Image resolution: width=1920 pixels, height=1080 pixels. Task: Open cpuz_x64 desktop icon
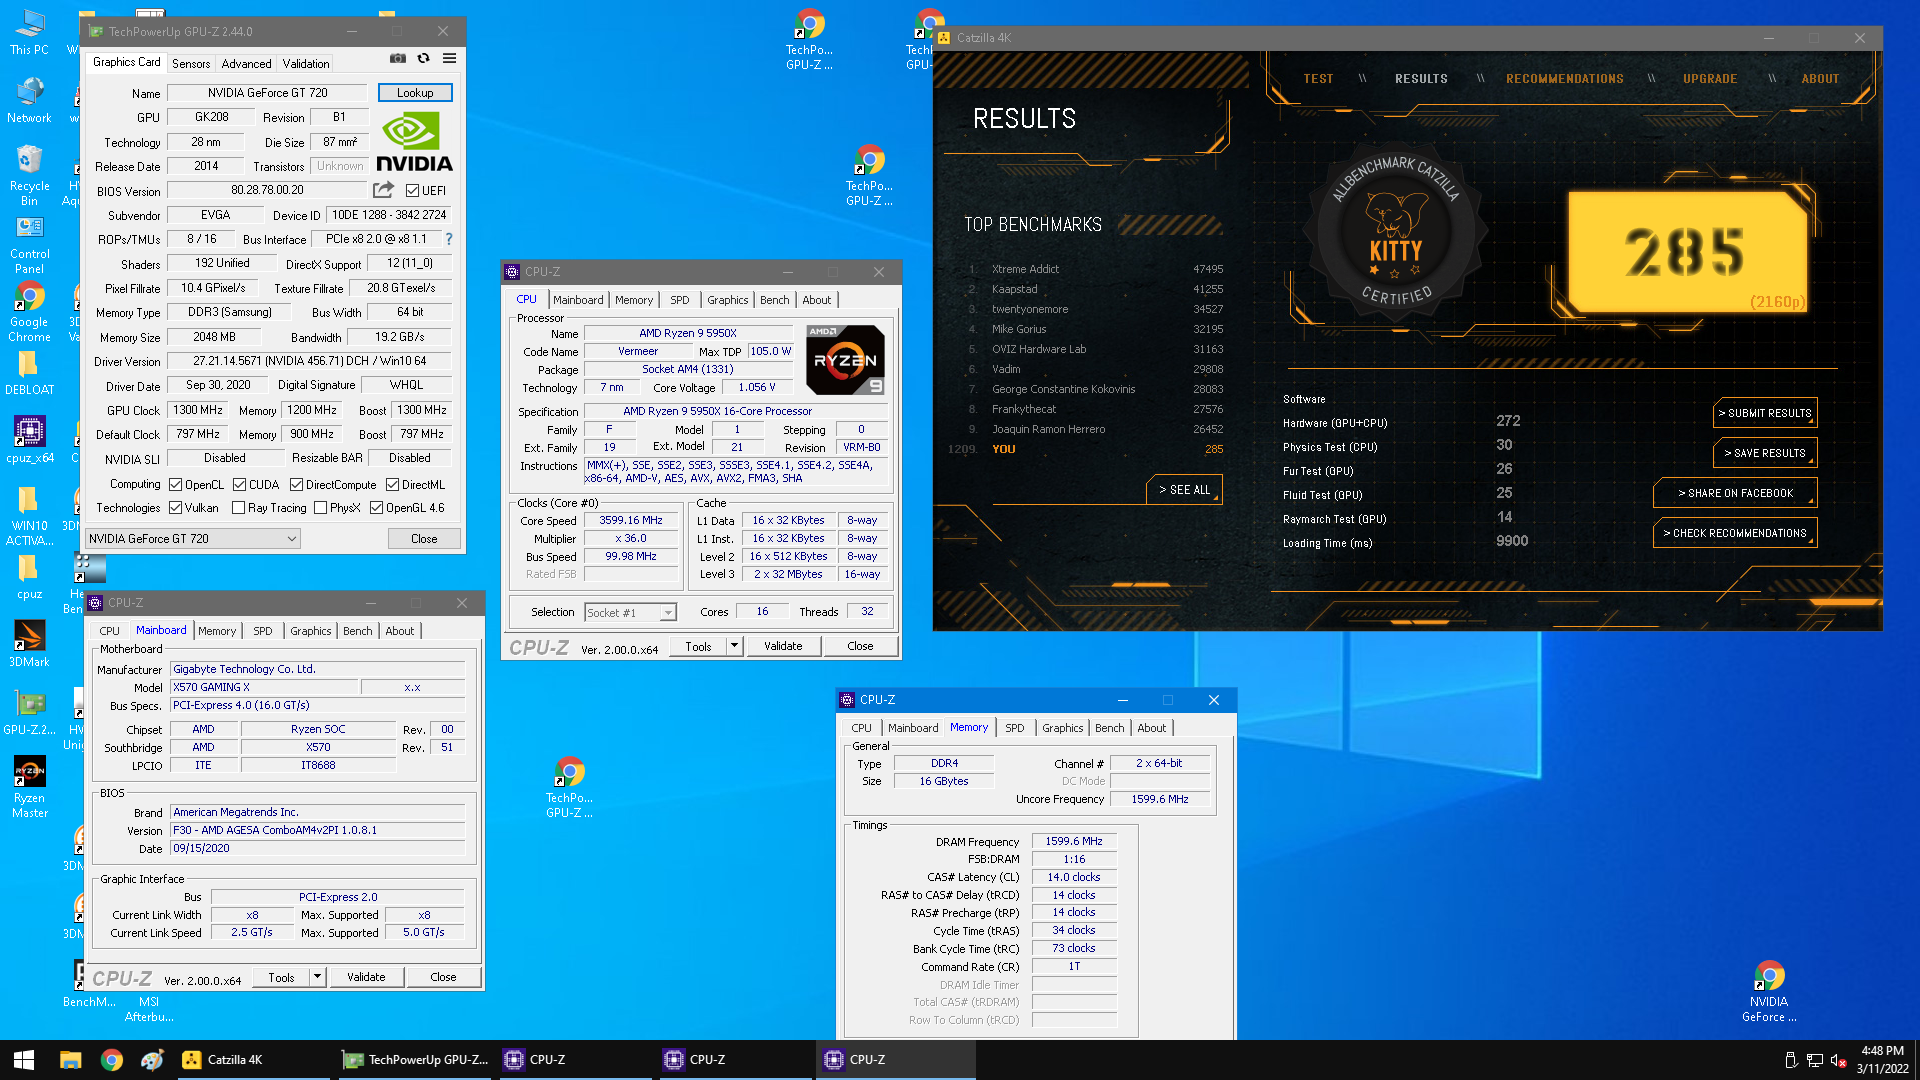[29, 440]
